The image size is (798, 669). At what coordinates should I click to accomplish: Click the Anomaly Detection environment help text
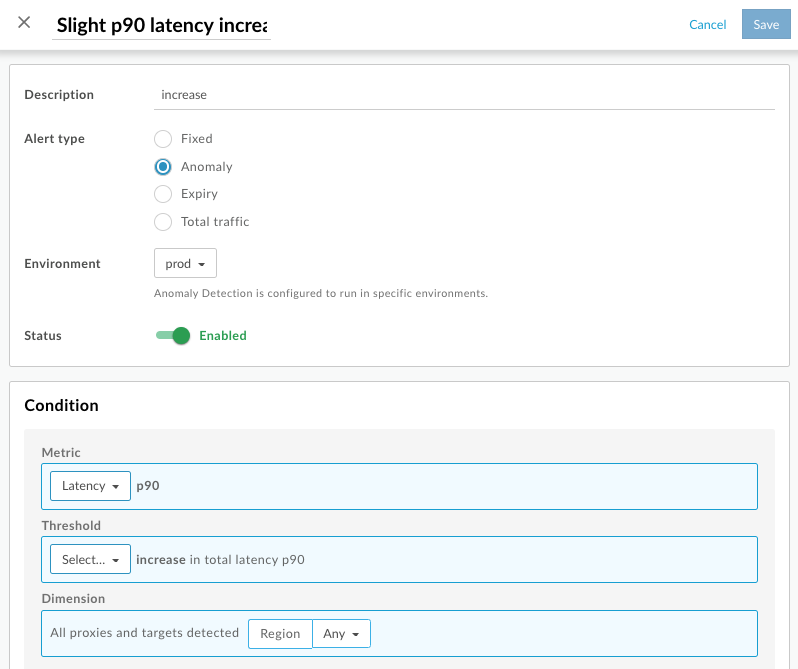pyautogui.click(x=320, y=294)
